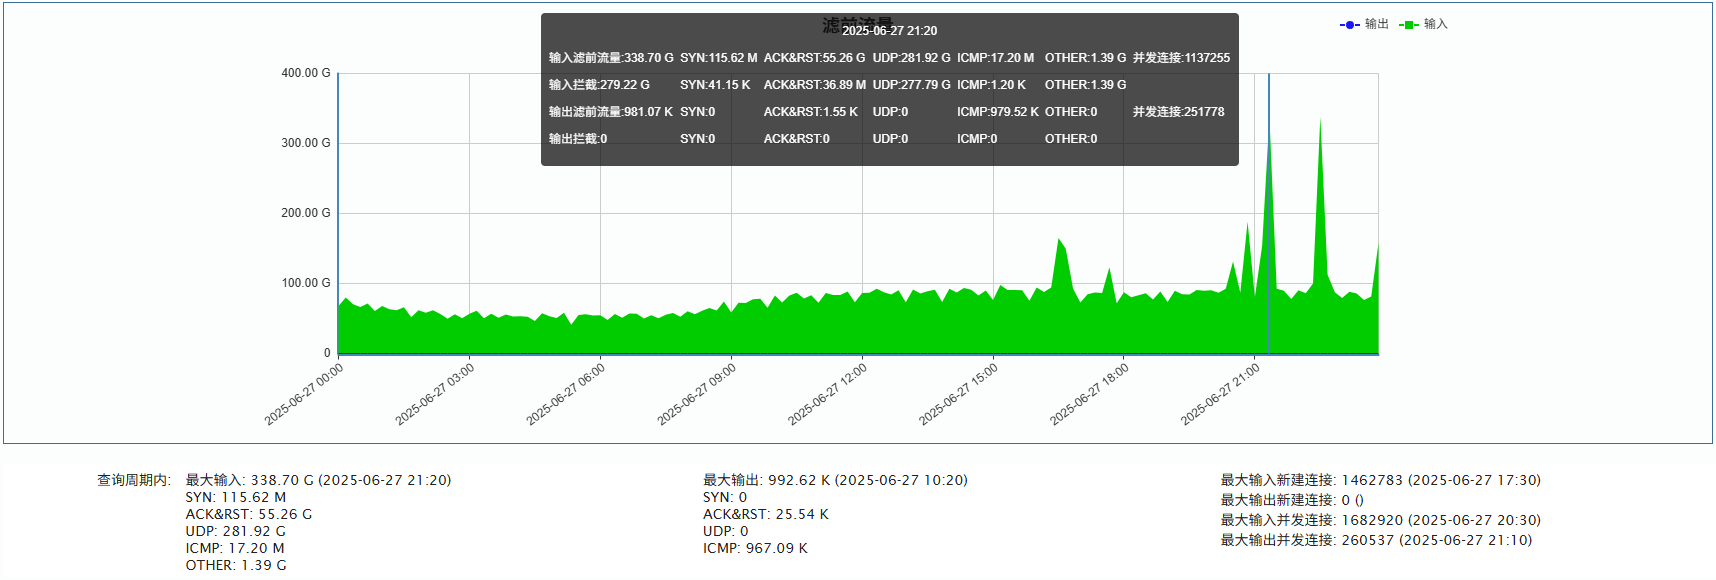Screen dimensions: 1716x580
Task: Click the 2025-06-27 21:20 tooltip header
Action: 889,31
